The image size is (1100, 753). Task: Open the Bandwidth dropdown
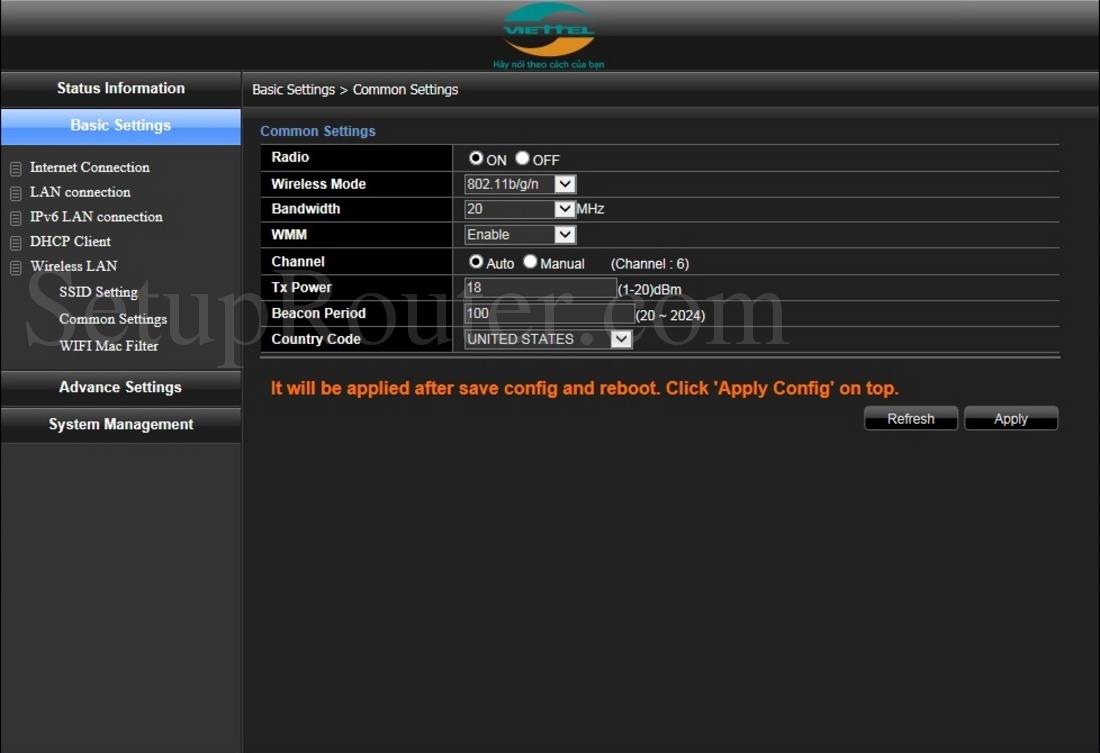click(564, 209)
